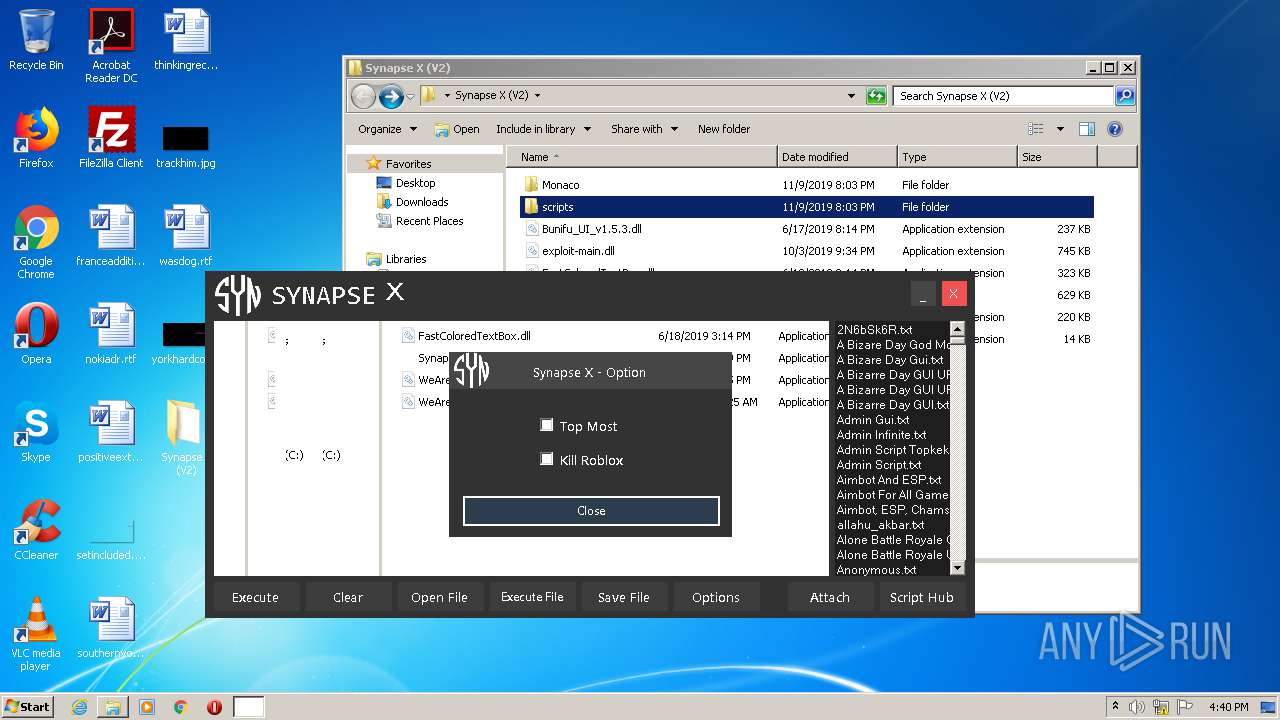Click Open in the Explorer toolbar
Screen dimensions: 1280x720
tap(457, 129)
